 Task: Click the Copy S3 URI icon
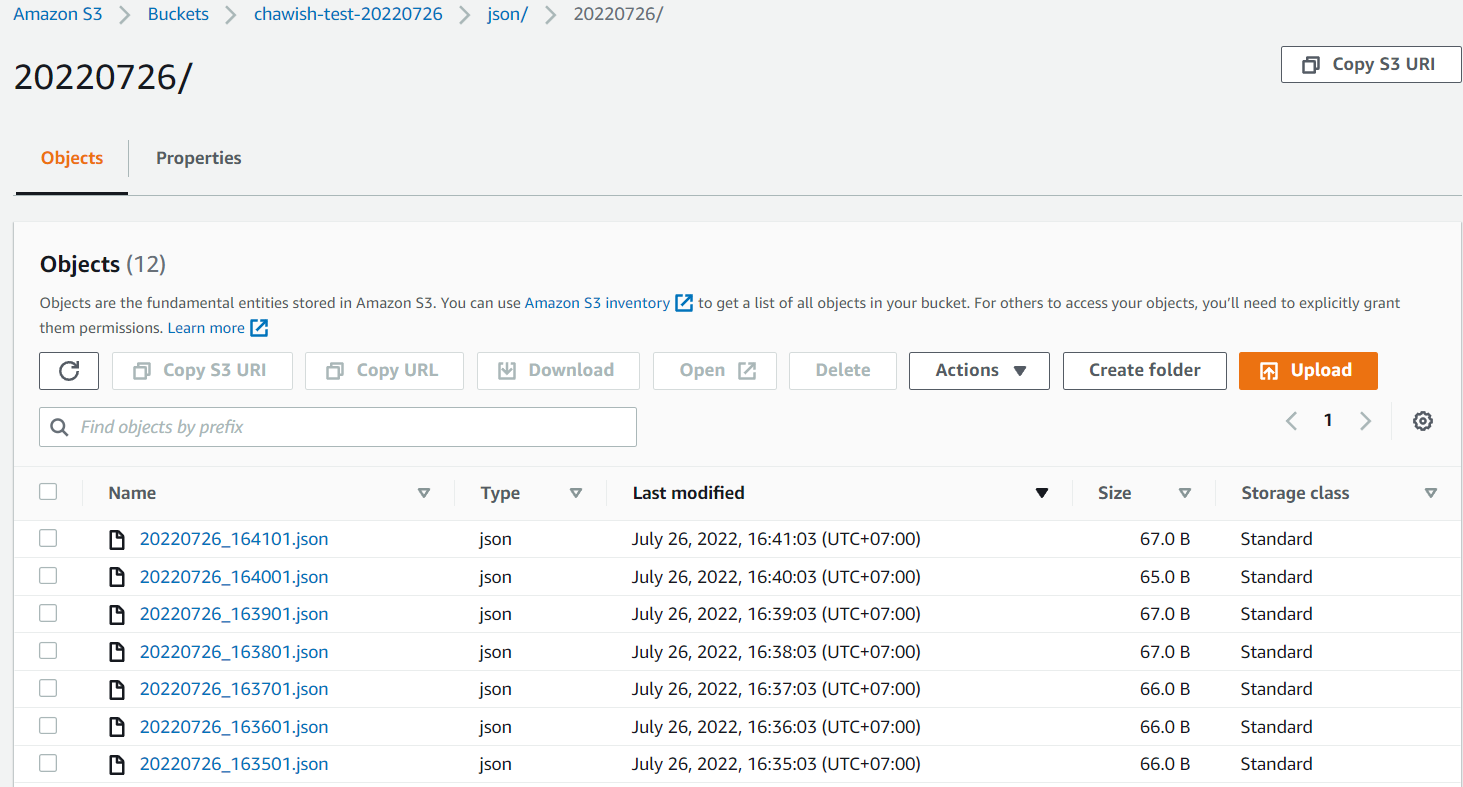pos(1311,64)
